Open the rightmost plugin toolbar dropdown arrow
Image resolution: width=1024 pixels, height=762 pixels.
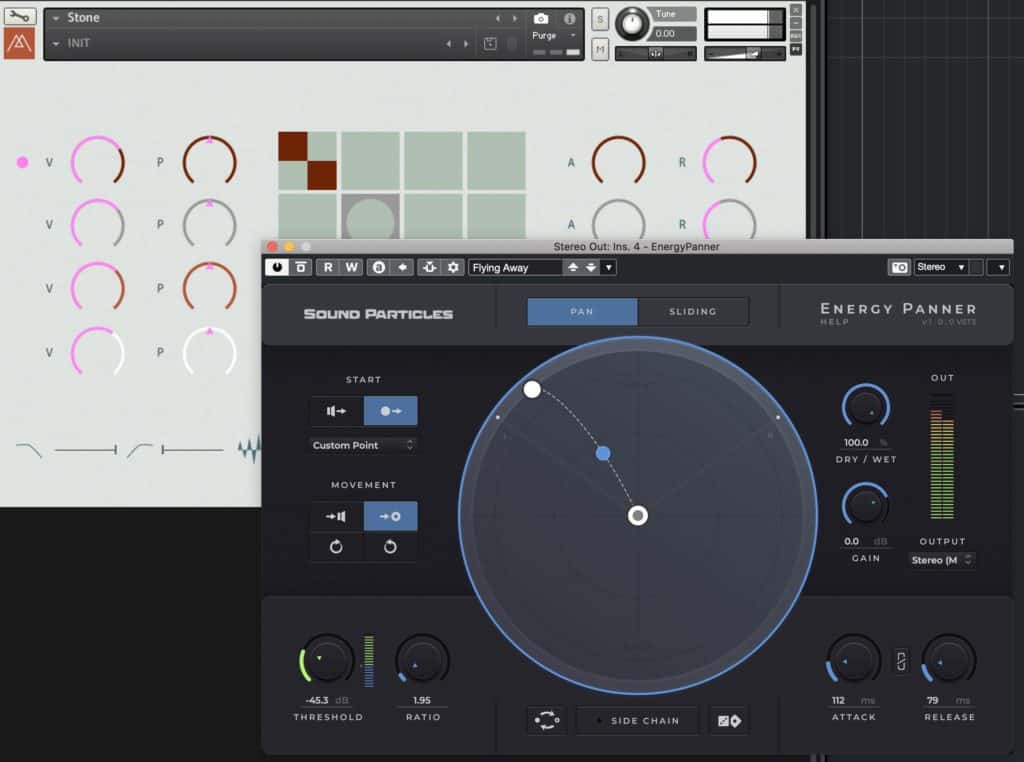[x=1001, y=267]
